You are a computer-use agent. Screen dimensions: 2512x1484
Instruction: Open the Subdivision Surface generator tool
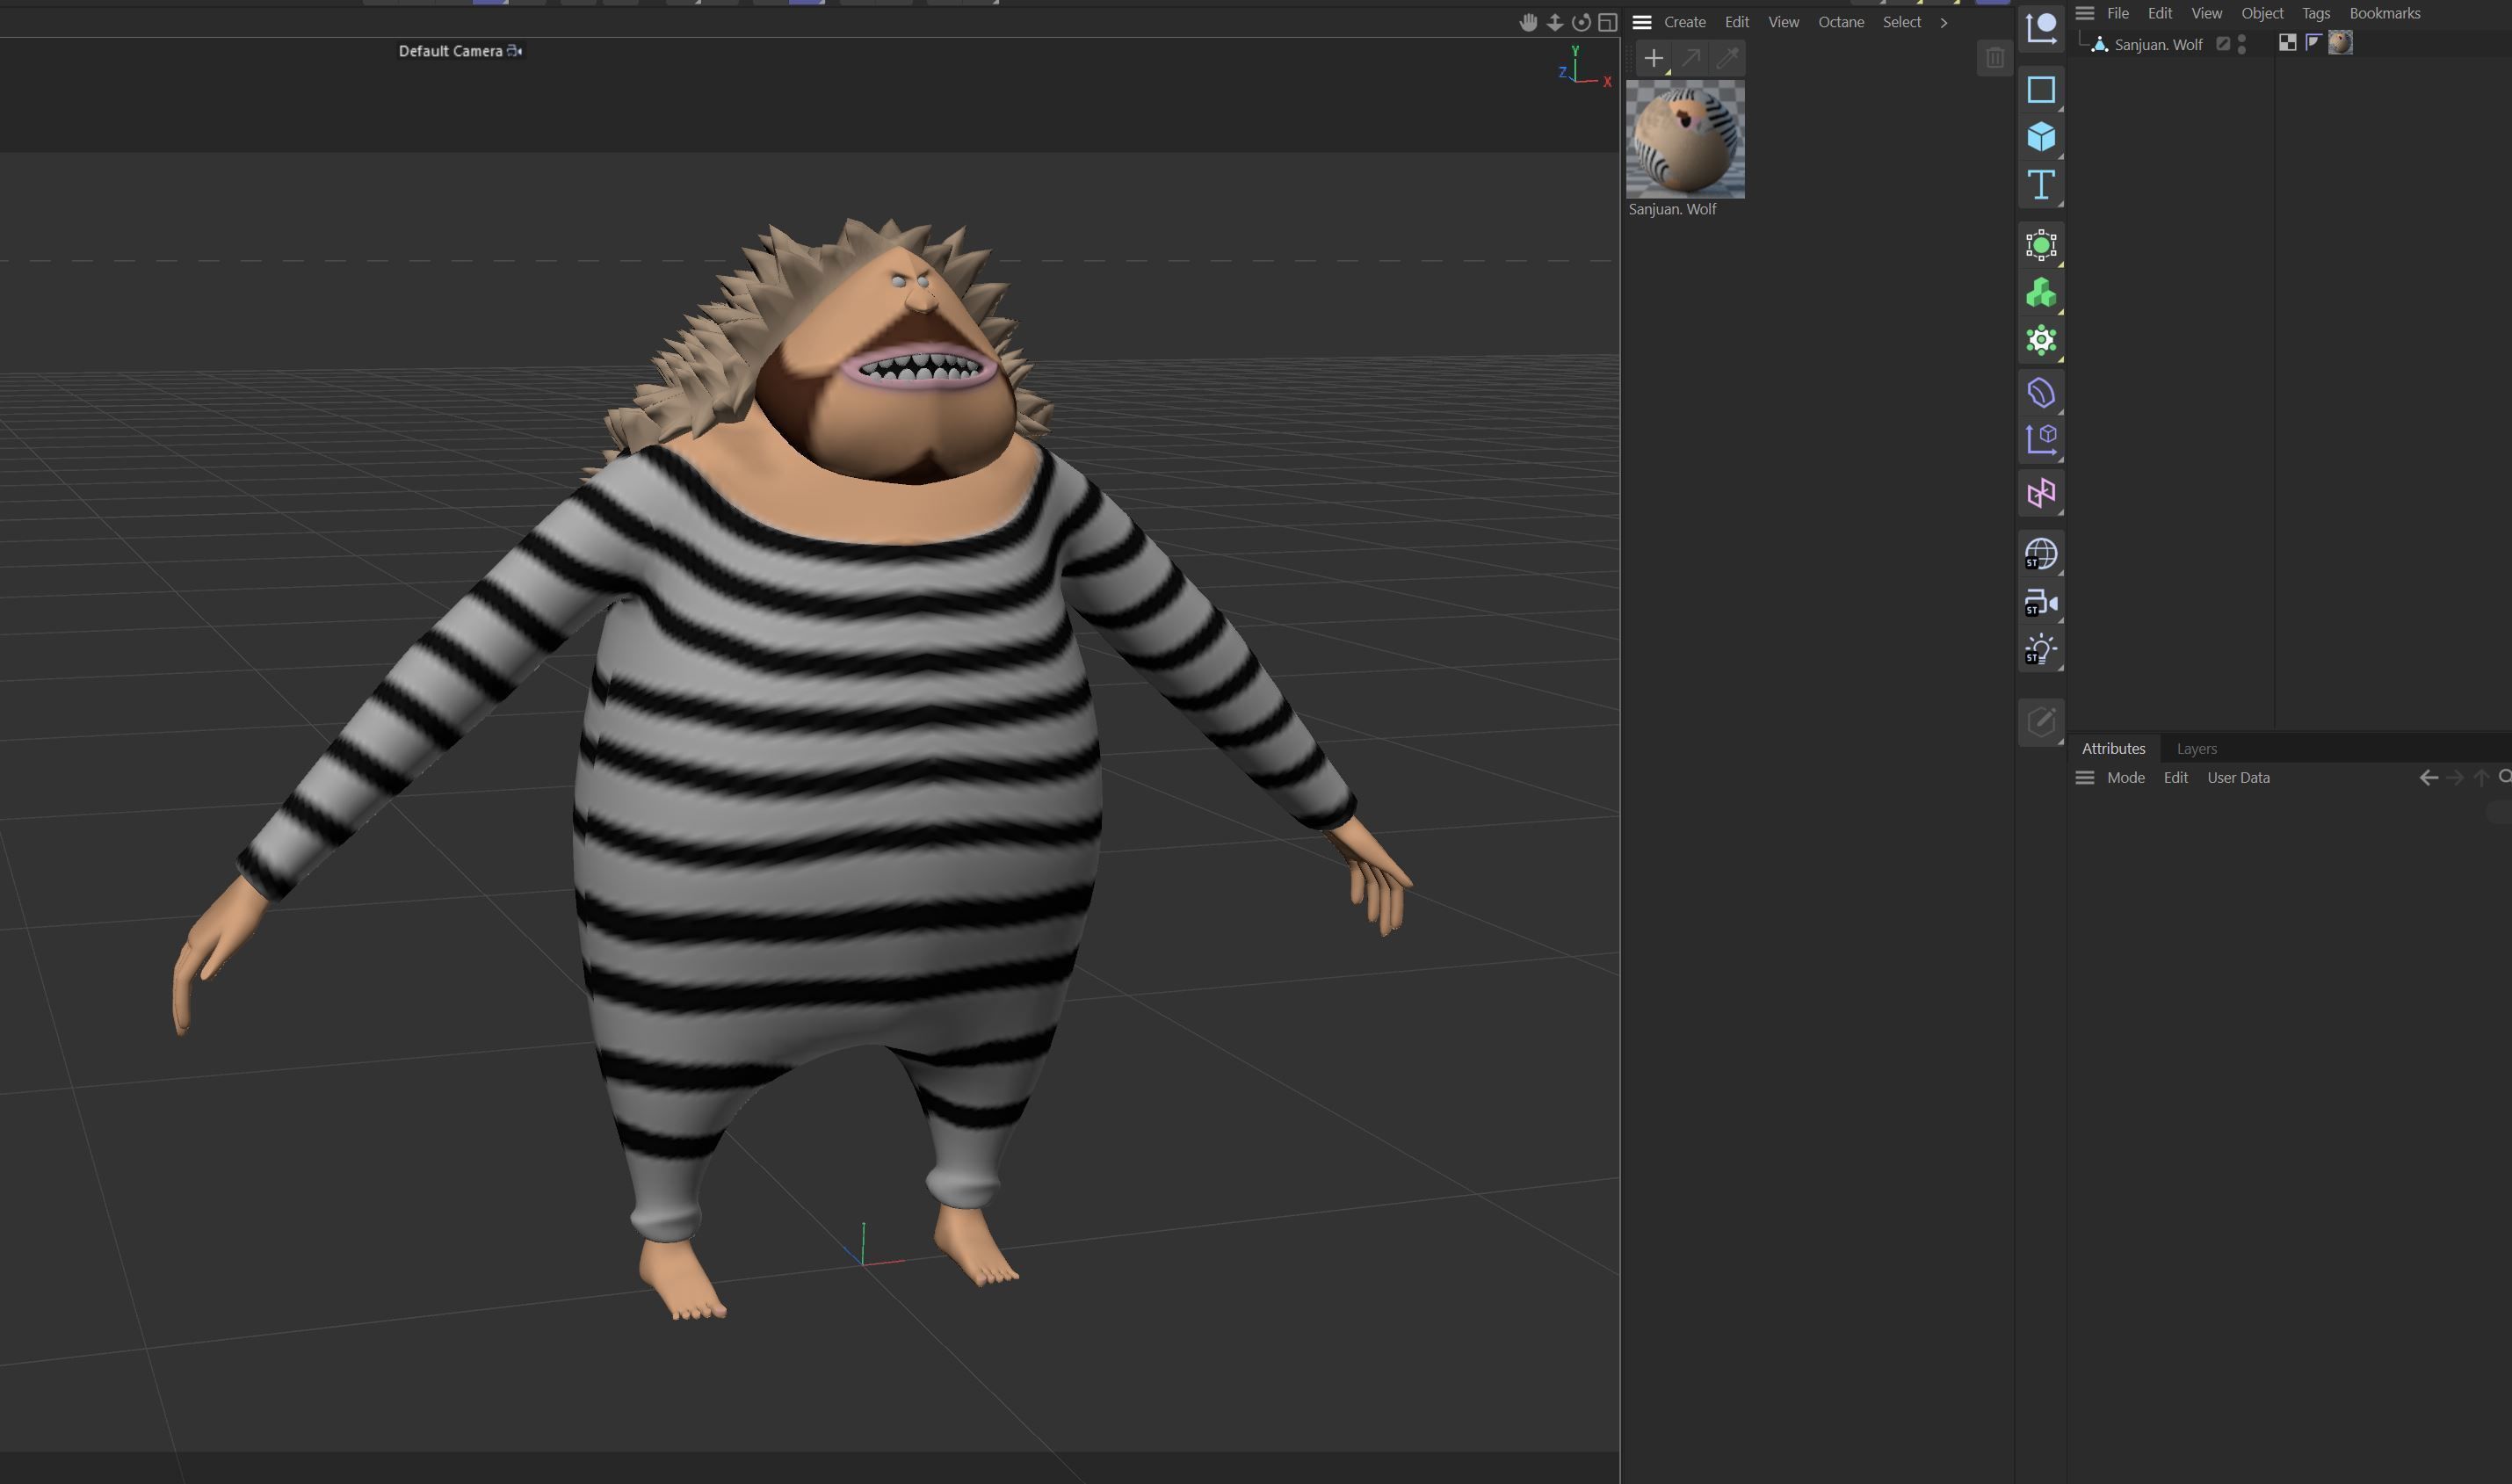[2040, 245]
